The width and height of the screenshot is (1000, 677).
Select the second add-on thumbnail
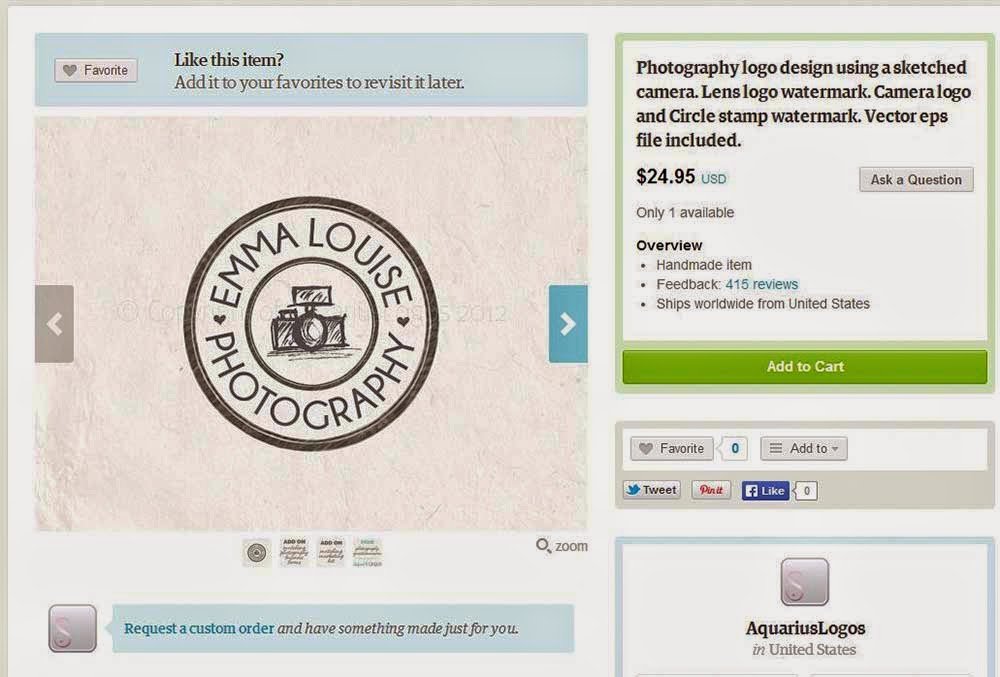(294, 552)
